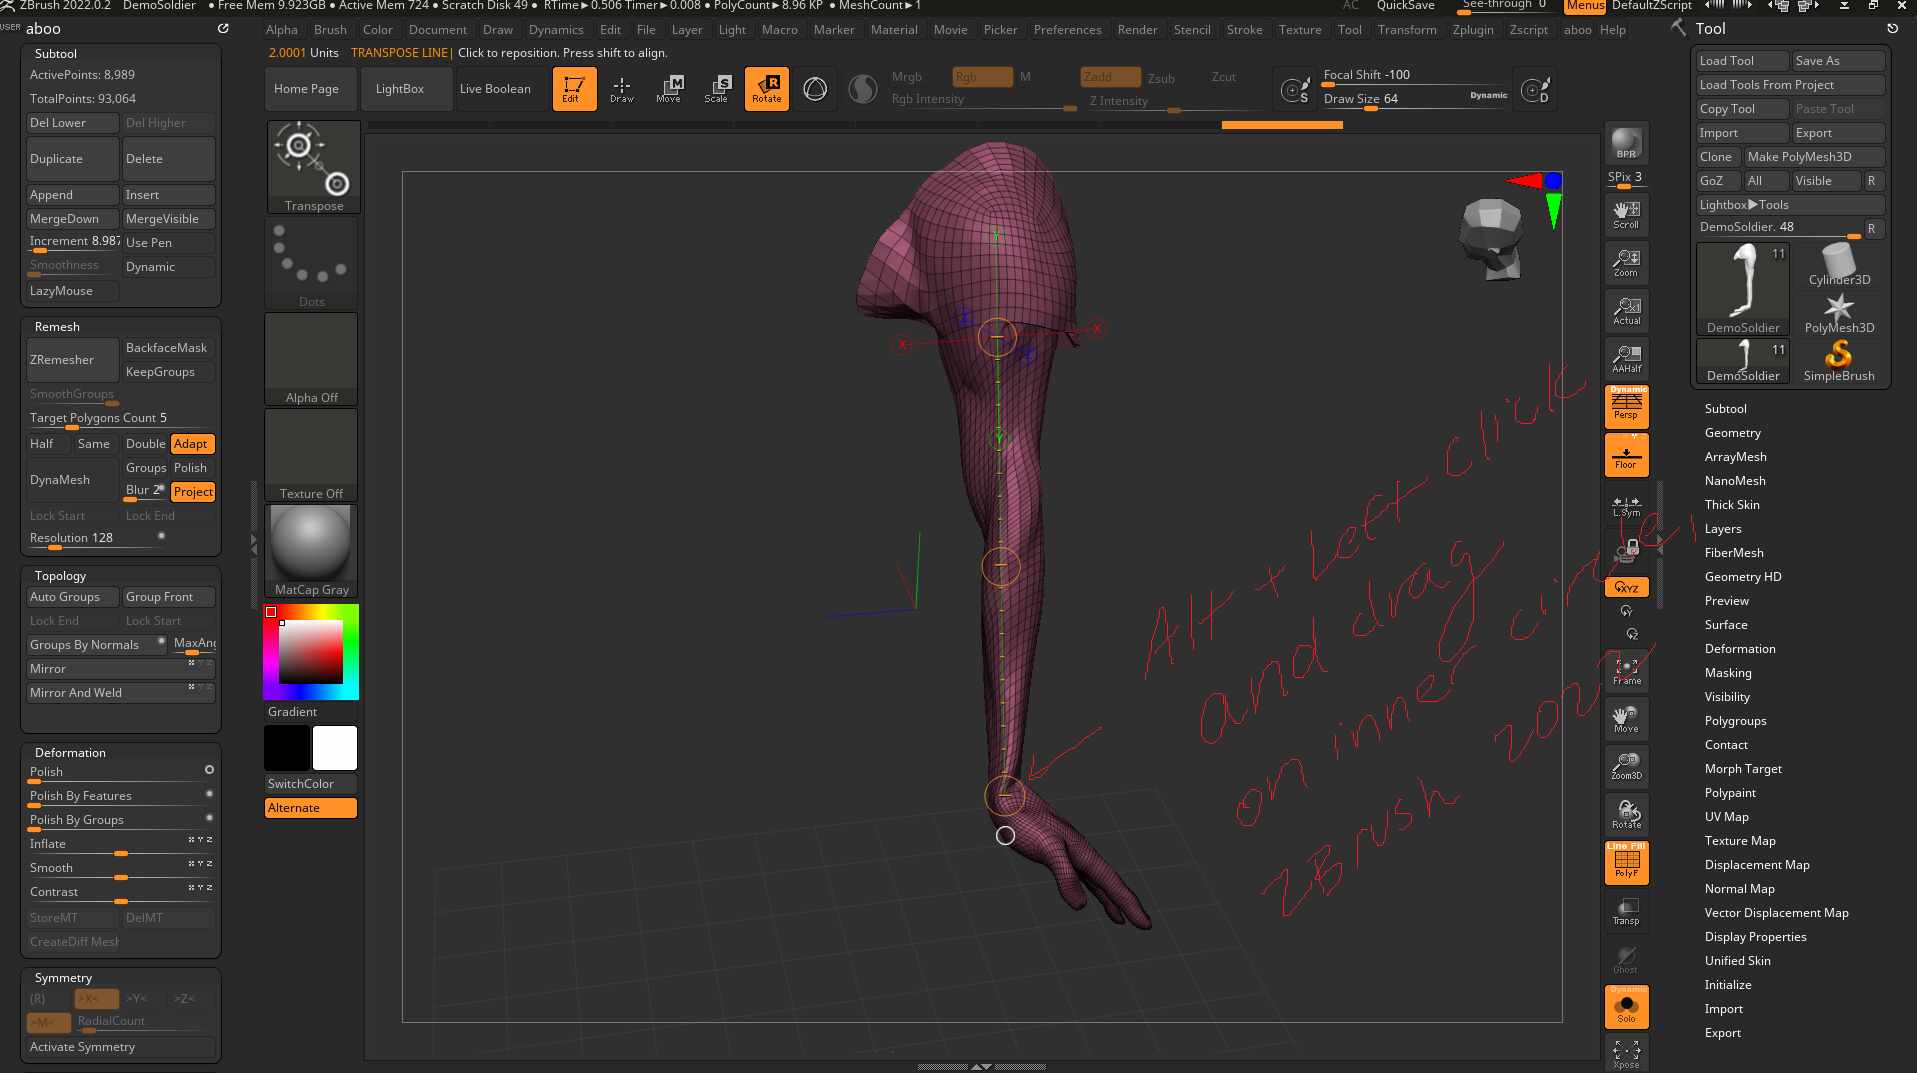The height and width of the screenshot is (1073, 1917).
Task: Expand the Polygroups section
Action: 1735,721
